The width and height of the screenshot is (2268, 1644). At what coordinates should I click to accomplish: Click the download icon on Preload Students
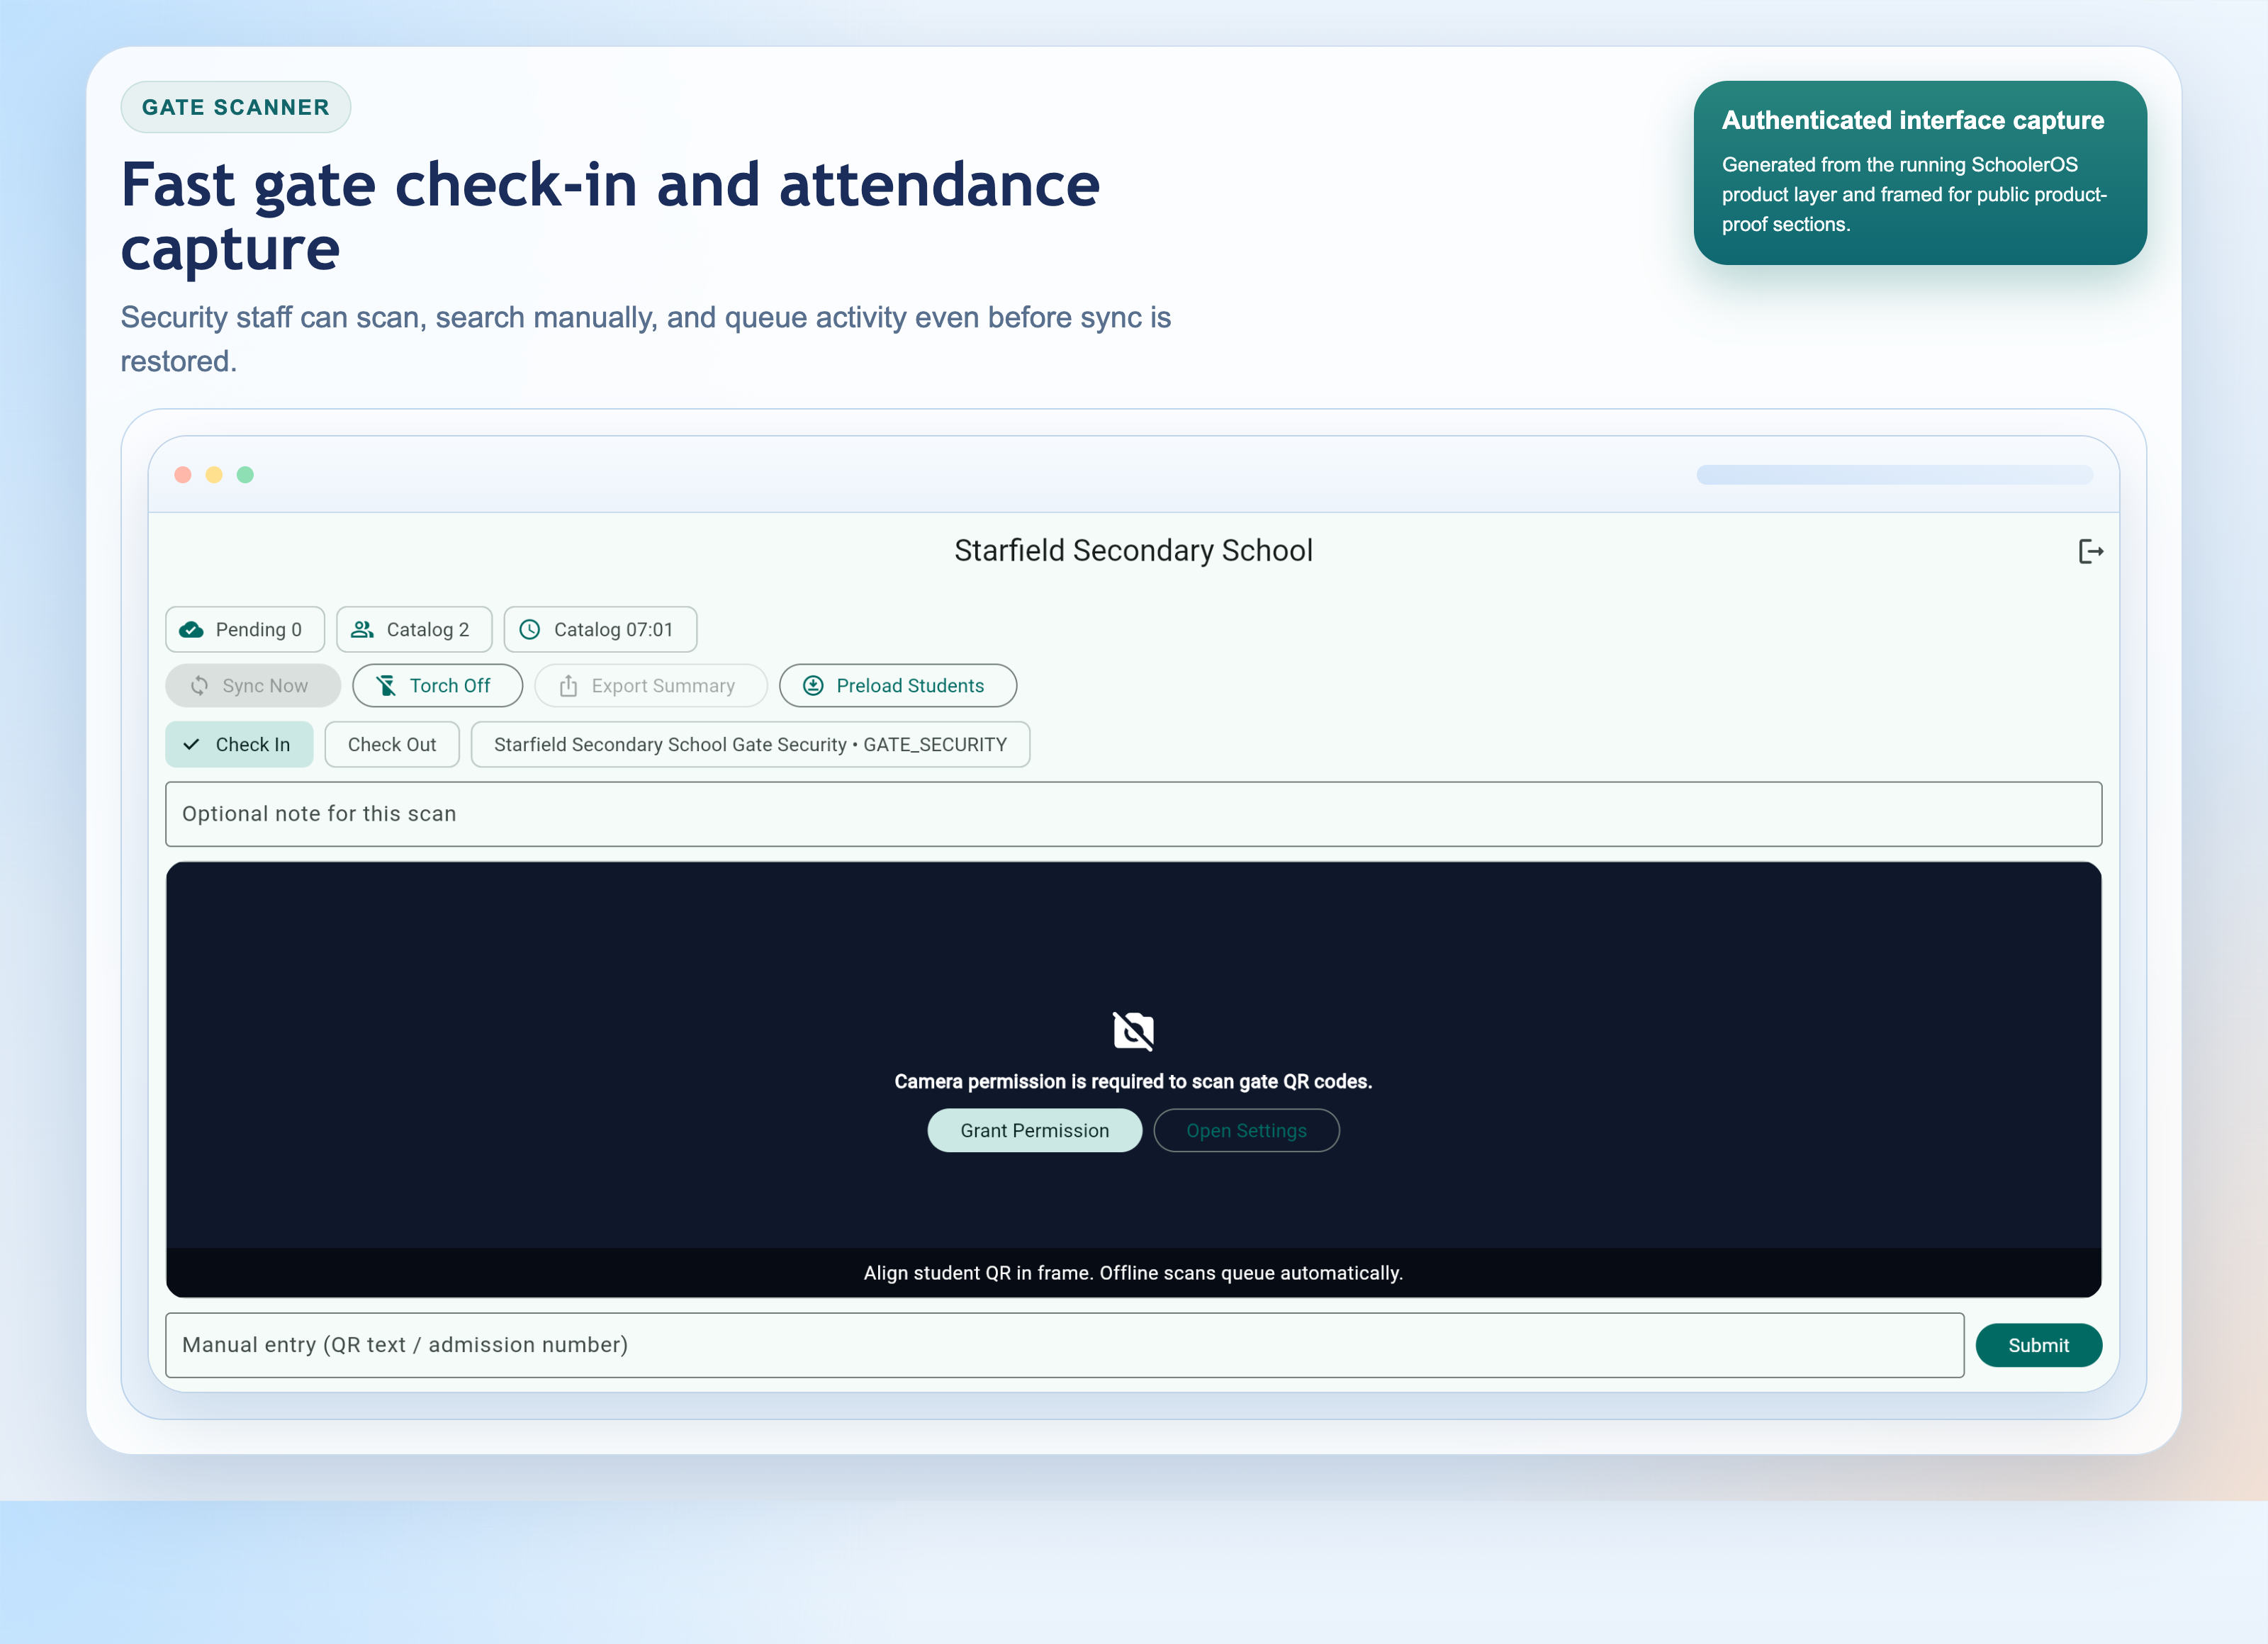point(813,685)
